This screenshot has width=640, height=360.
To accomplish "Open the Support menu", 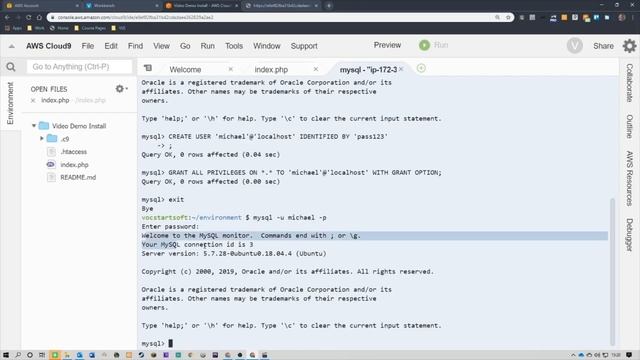I will tap(304, 46).
